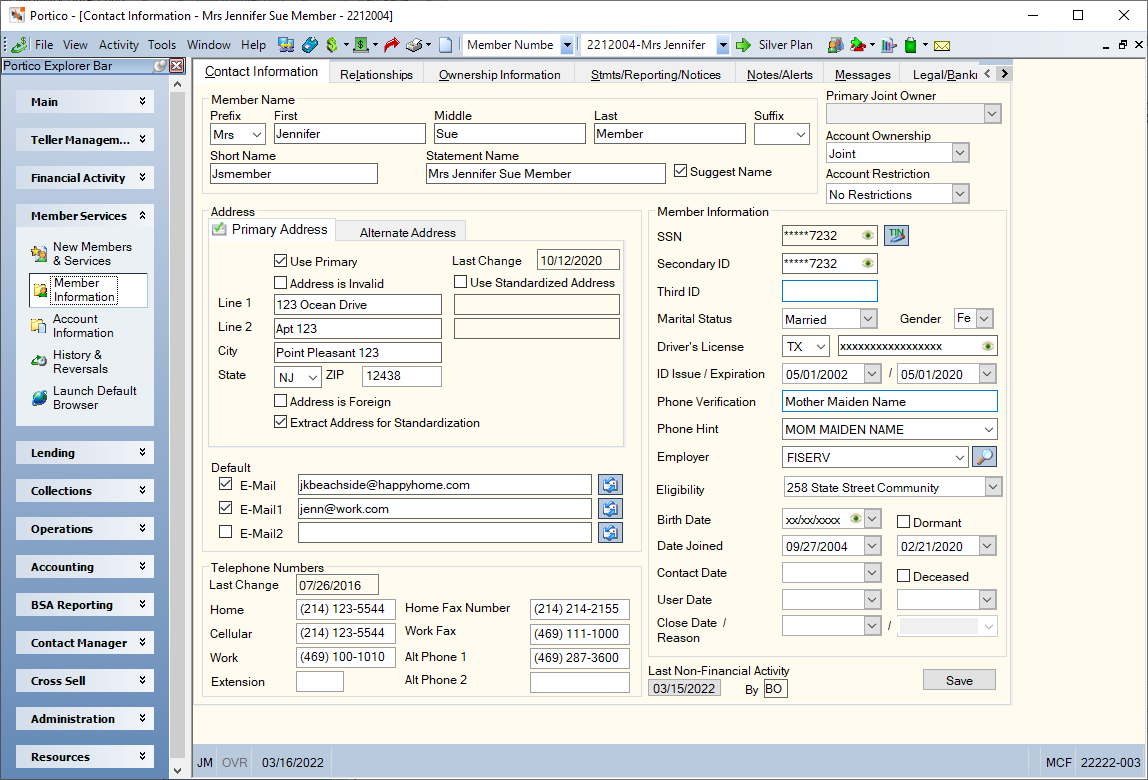Switch to the Ownership Information tab
The image size is (1148, 780).
(x=499, y=75)
